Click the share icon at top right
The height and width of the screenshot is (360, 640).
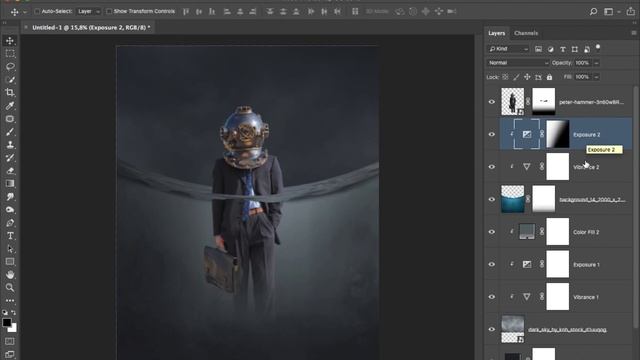pyautogui.click(x=631, y=11)
